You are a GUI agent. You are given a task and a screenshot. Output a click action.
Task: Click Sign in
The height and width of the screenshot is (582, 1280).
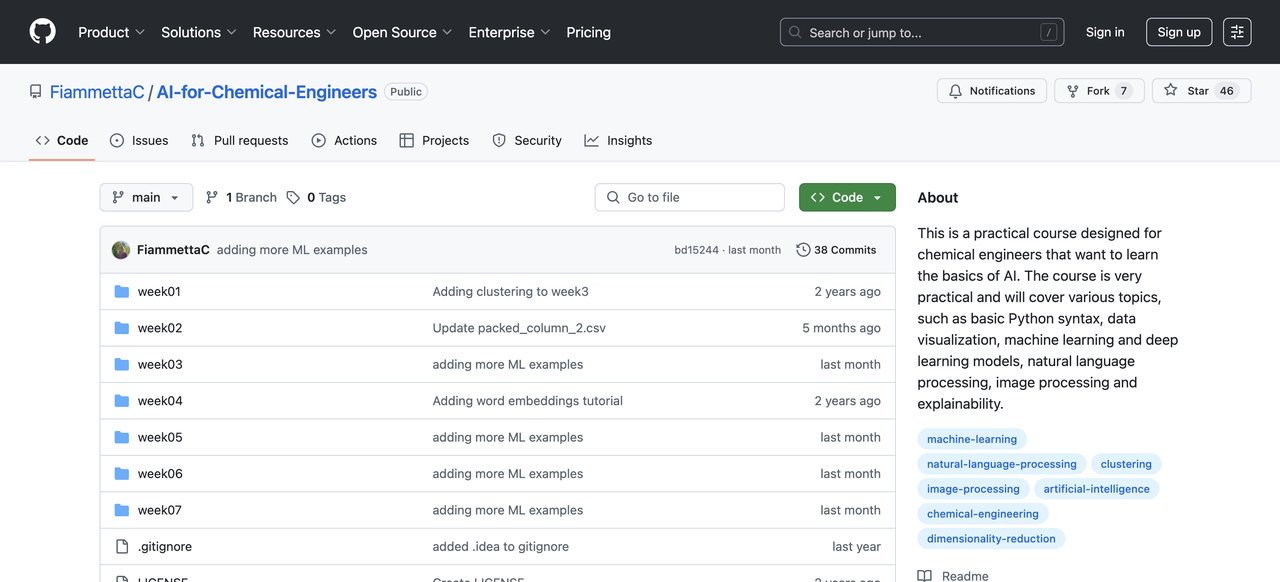click(x=1105, y=32)
